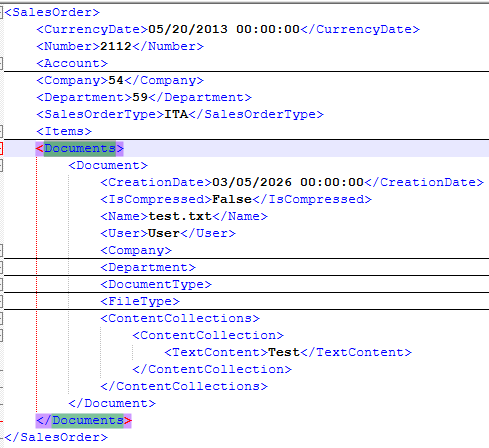This screenshot has height=448, width=489.
Task: Click the opening ContentCollections tag
Action: point(180,318)
